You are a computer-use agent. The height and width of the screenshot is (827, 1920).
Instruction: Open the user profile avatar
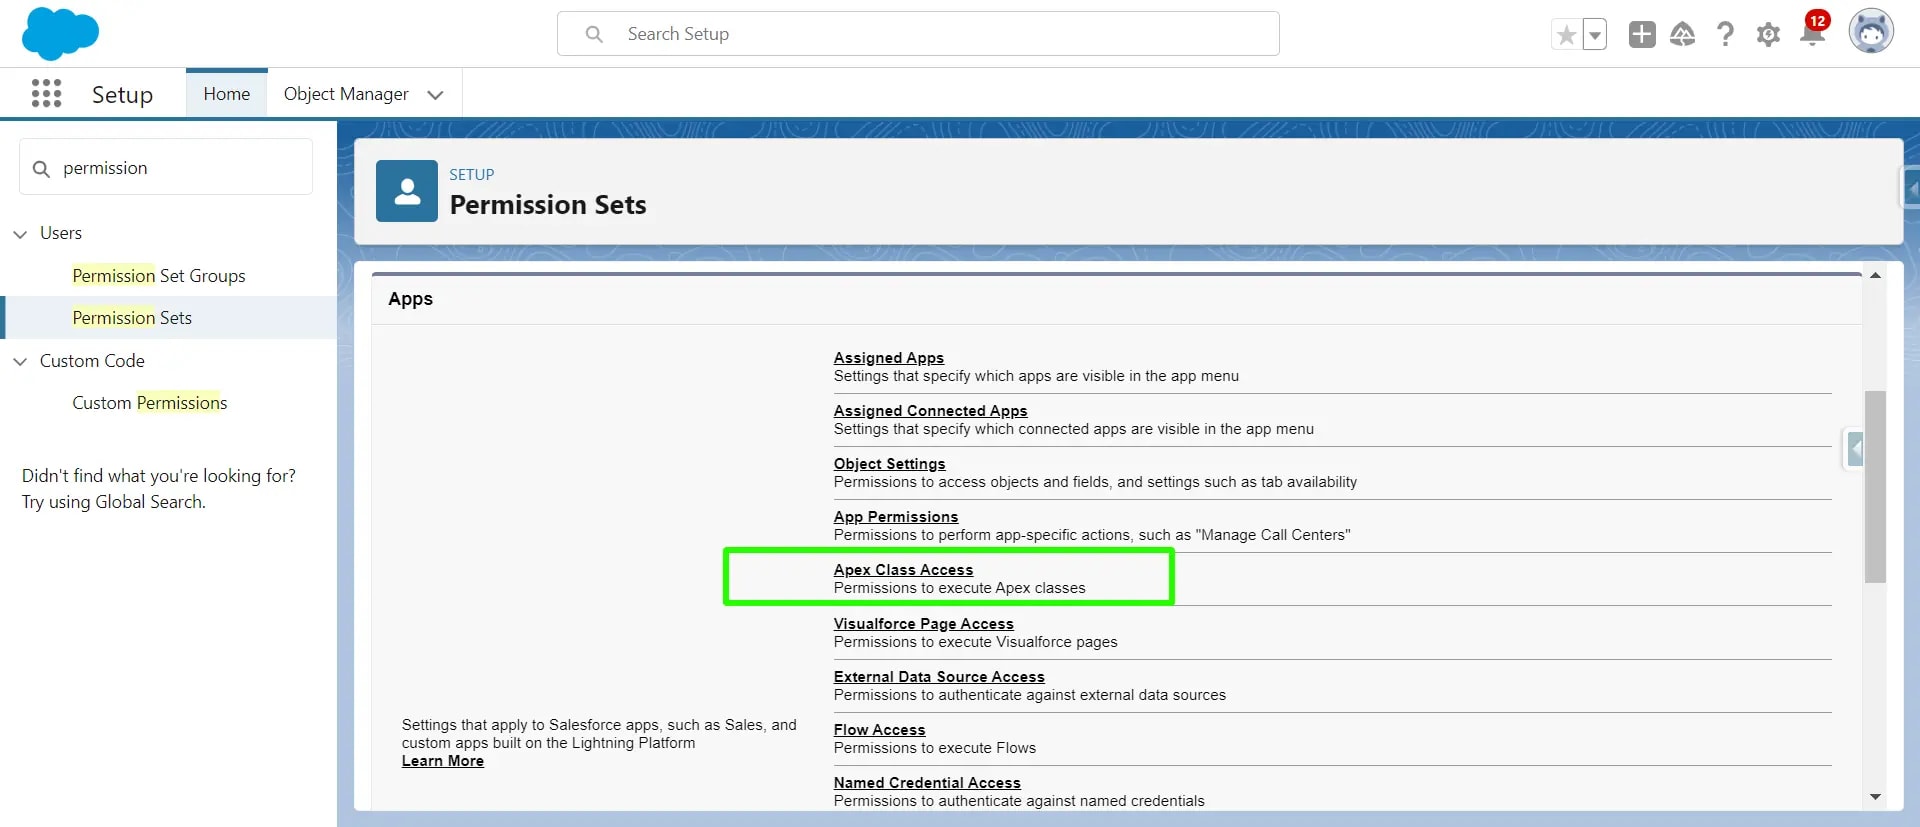1870,33
